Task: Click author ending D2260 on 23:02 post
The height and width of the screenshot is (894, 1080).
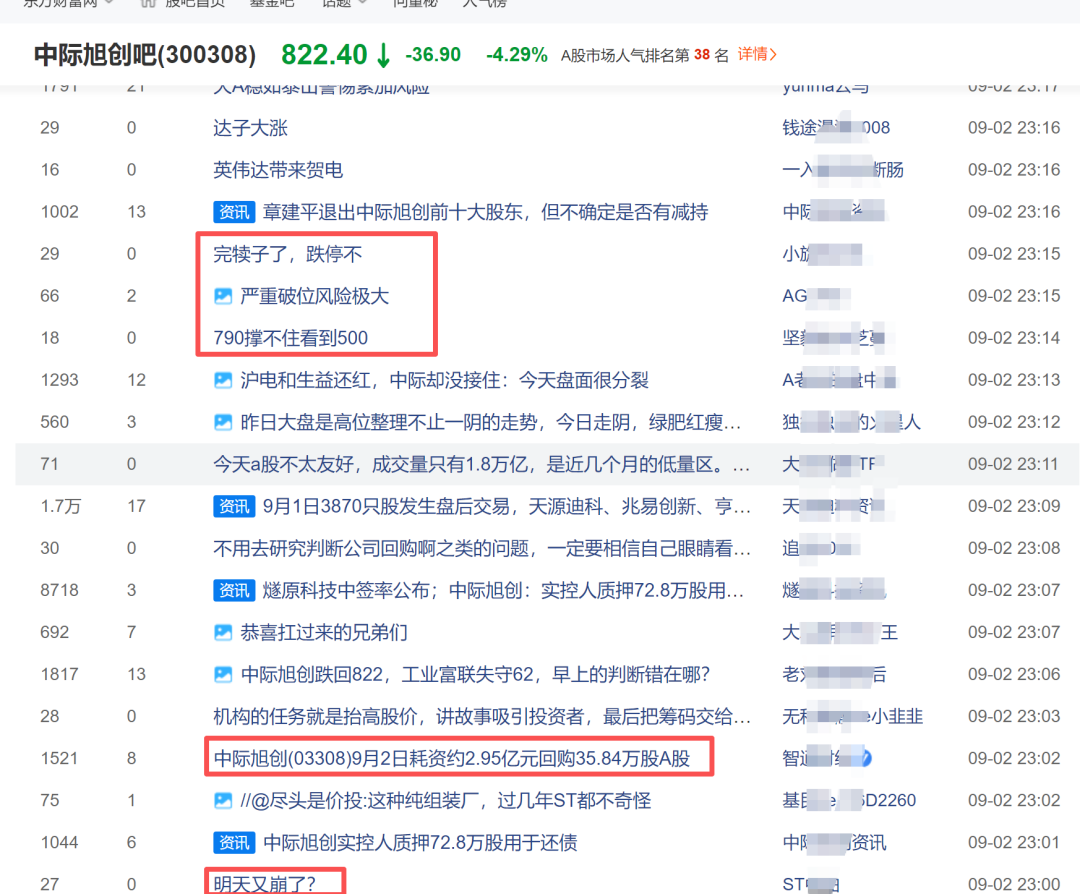Action: click(849, 800)
